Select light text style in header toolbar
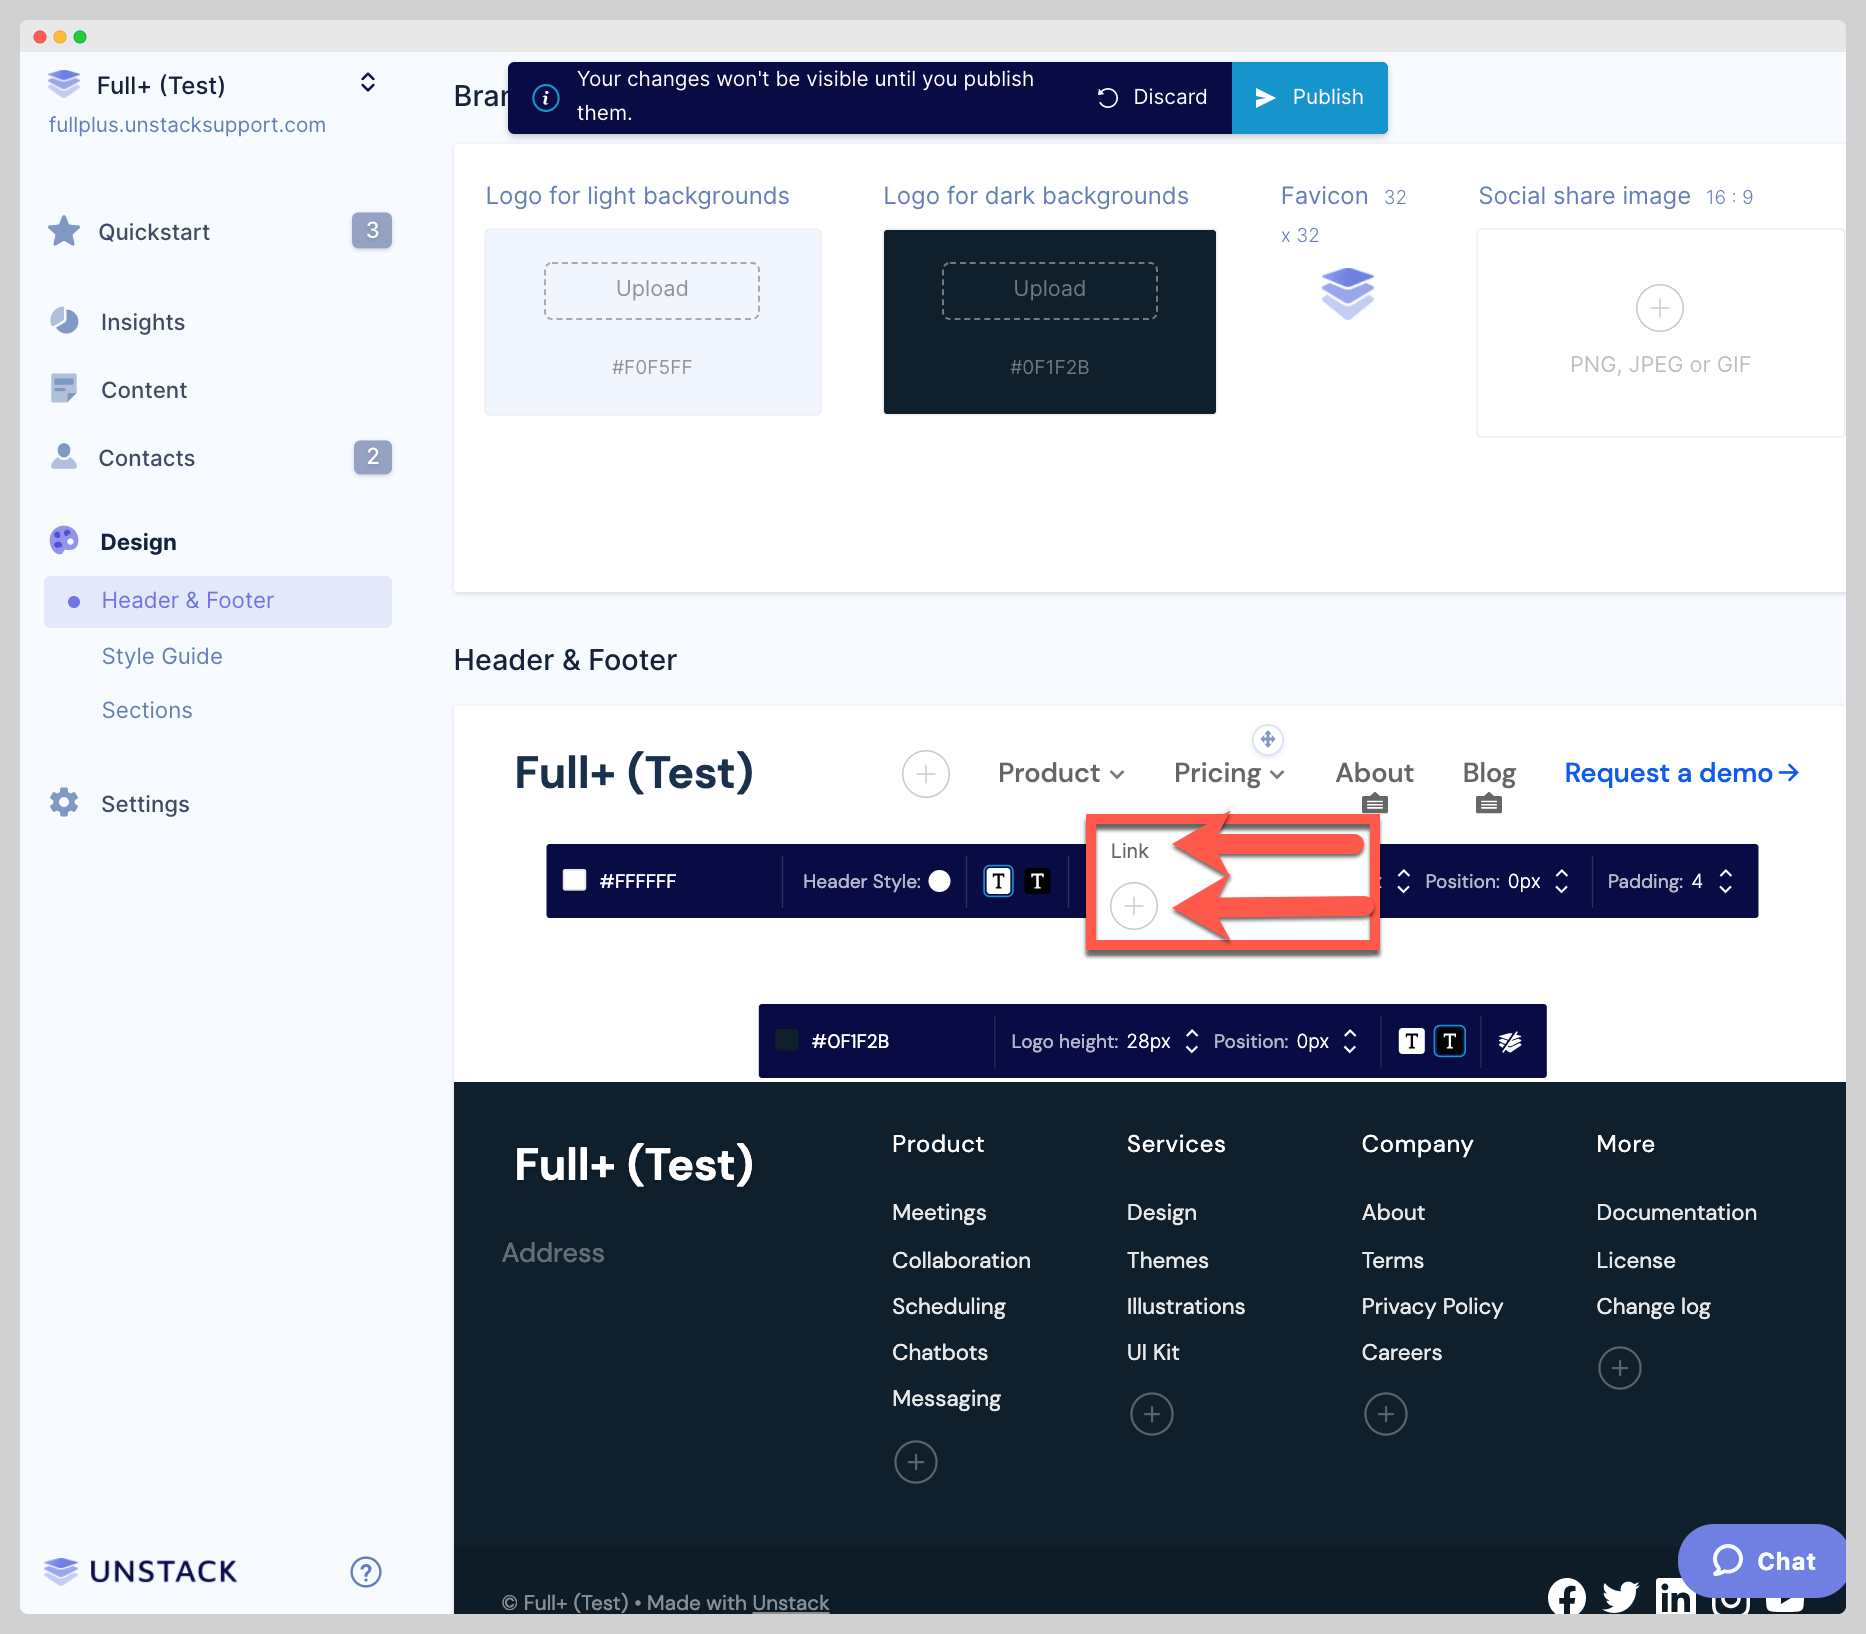 (998, 881)
